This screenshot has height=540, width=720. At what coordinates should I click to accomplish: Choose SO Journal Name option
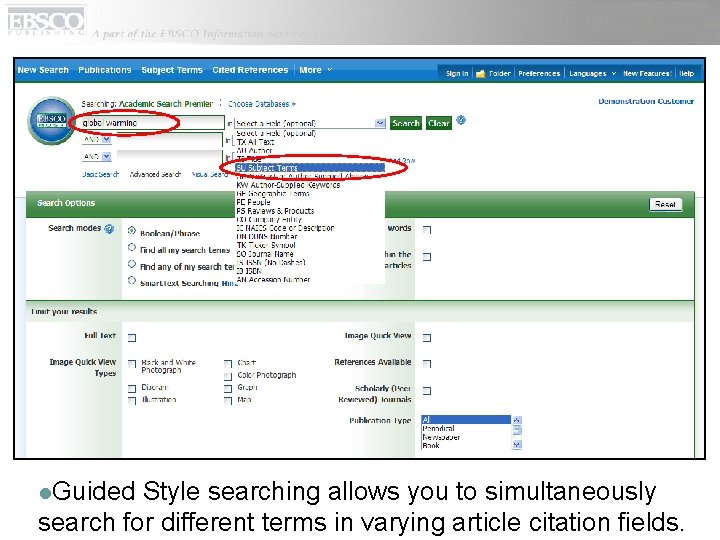click(310, 254)
